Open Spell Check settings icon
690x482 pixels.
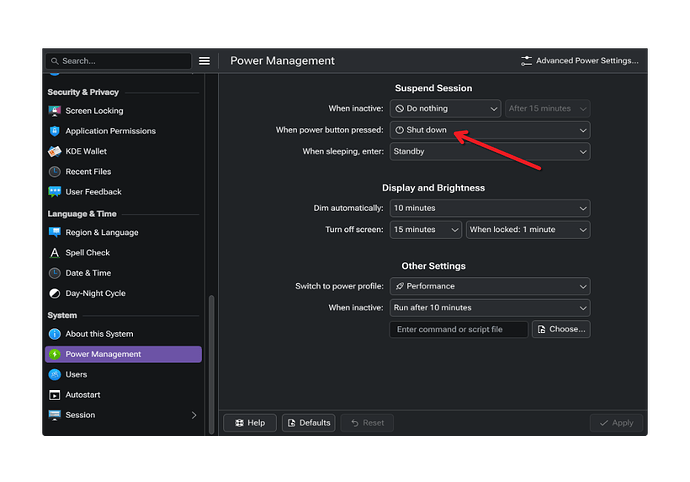[55, 253]
